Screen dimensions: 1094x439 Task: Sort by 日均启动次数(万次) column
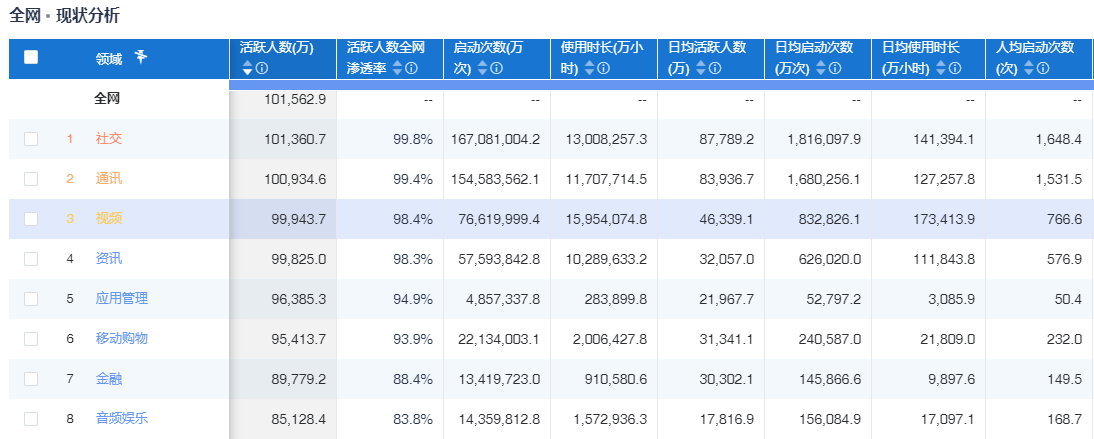[x=822, y=69]
